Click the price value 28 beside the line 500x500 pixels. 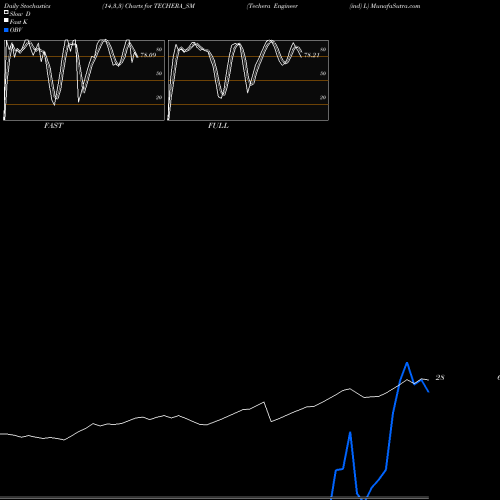(x=440, y=377)
